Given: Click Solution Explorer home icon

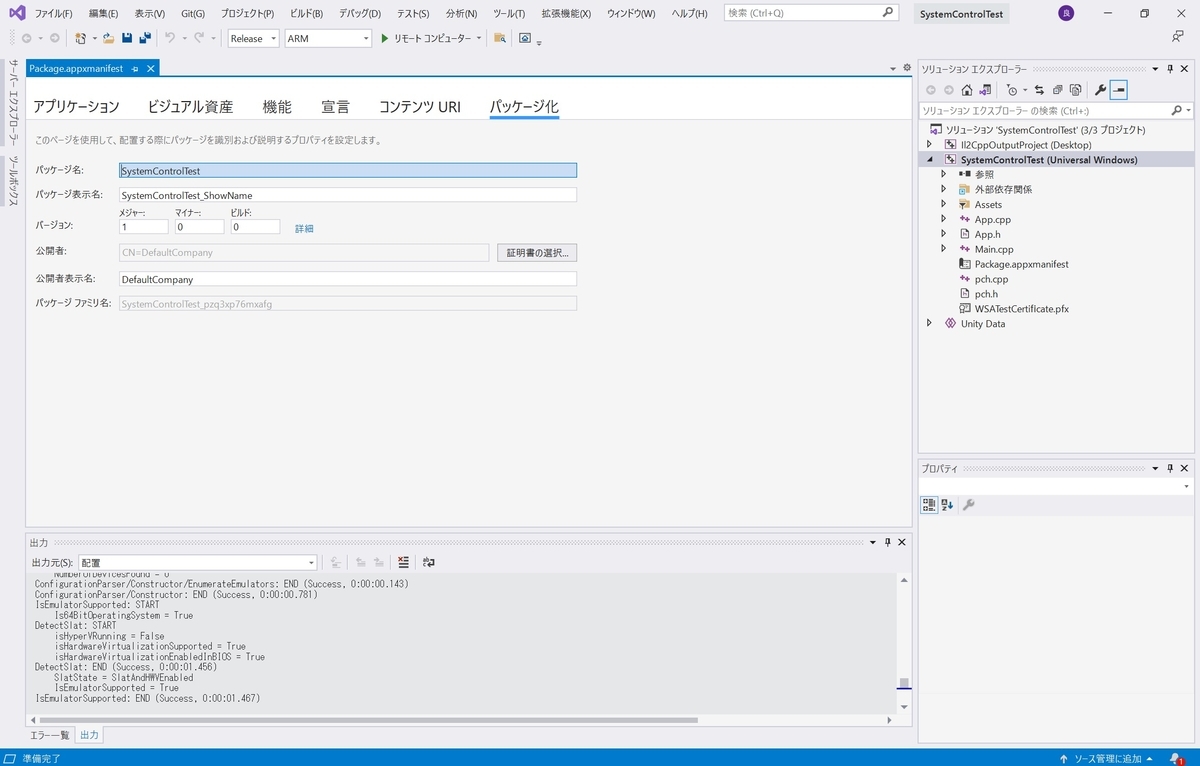Looking at the screenshot, I should (967, 90).
